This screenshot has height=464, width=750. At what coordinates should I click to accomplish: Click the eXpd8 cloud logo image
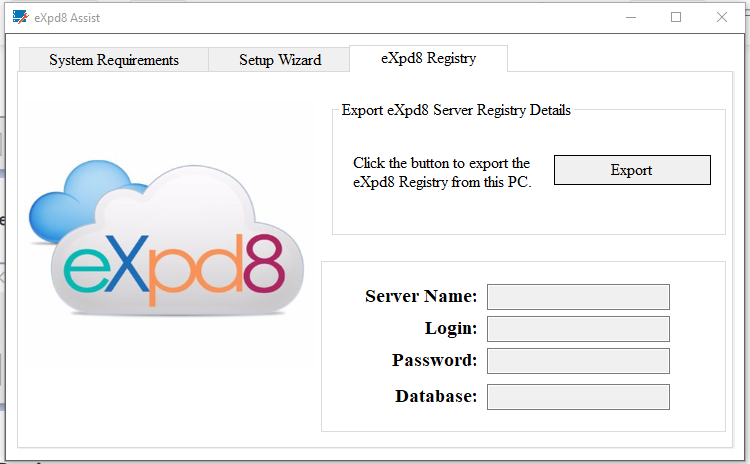[166, 238]
